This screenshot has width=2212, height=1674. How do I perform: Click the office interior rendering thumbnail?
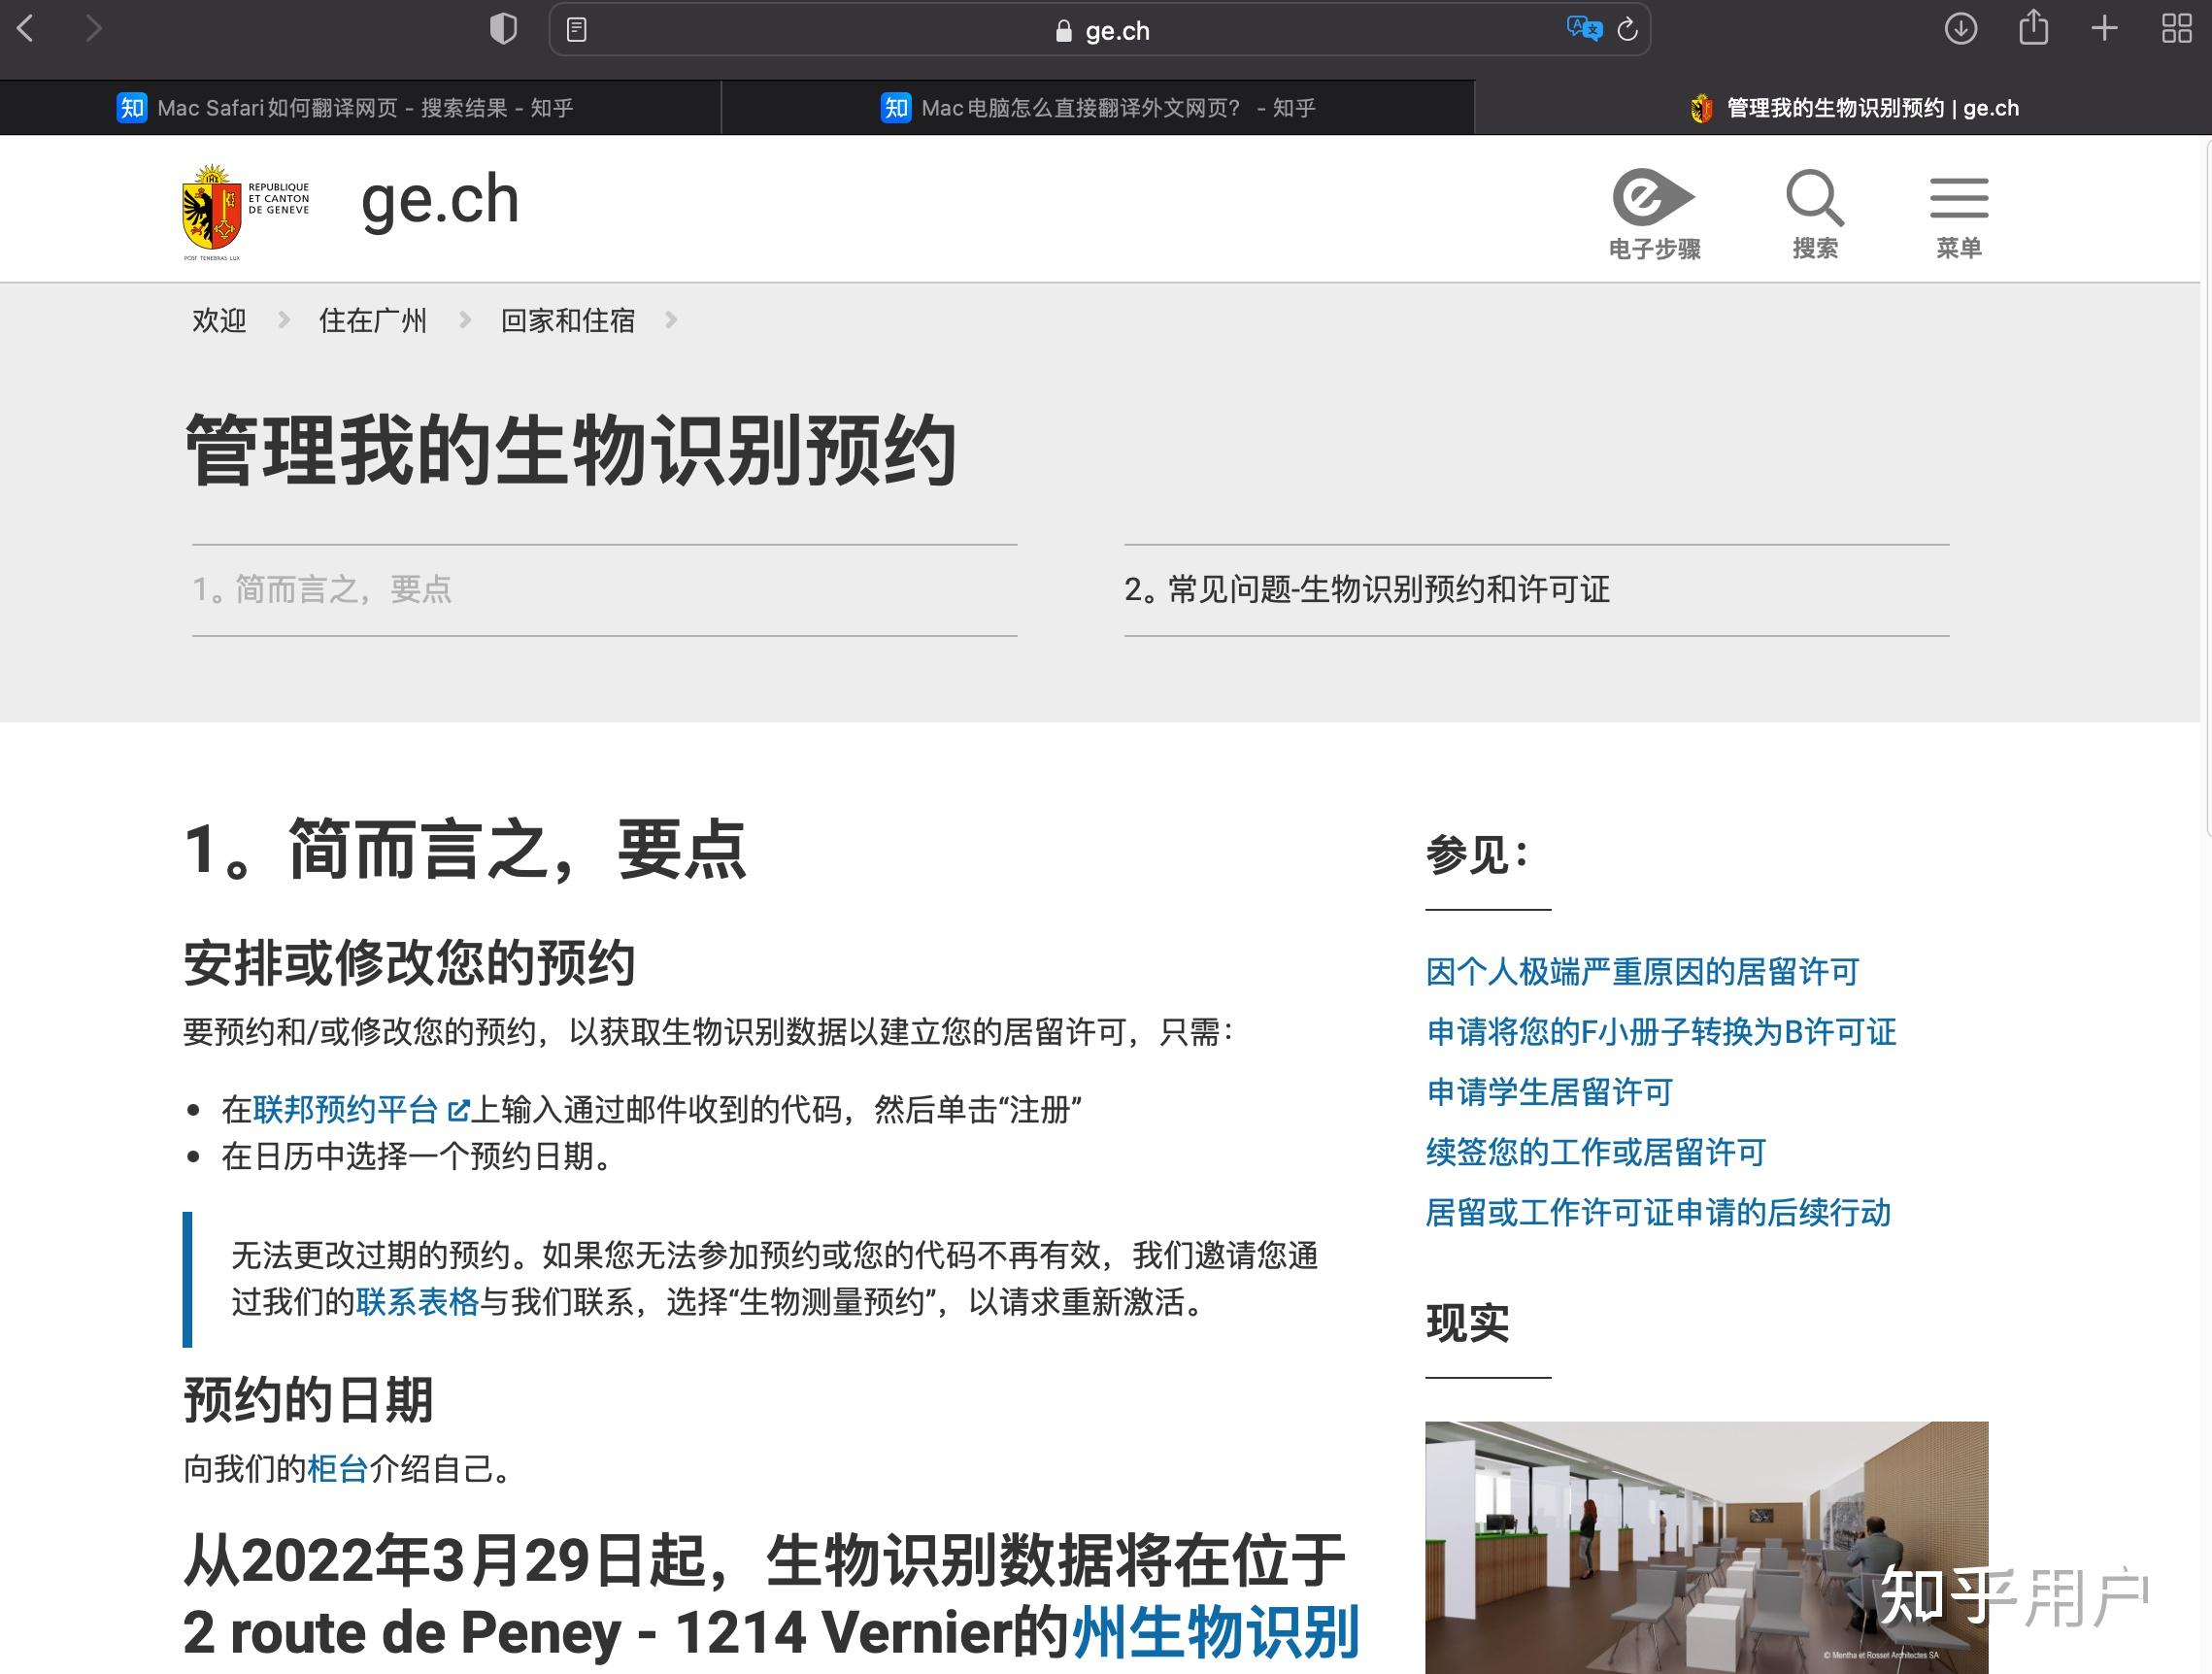coord(1706,1547)
